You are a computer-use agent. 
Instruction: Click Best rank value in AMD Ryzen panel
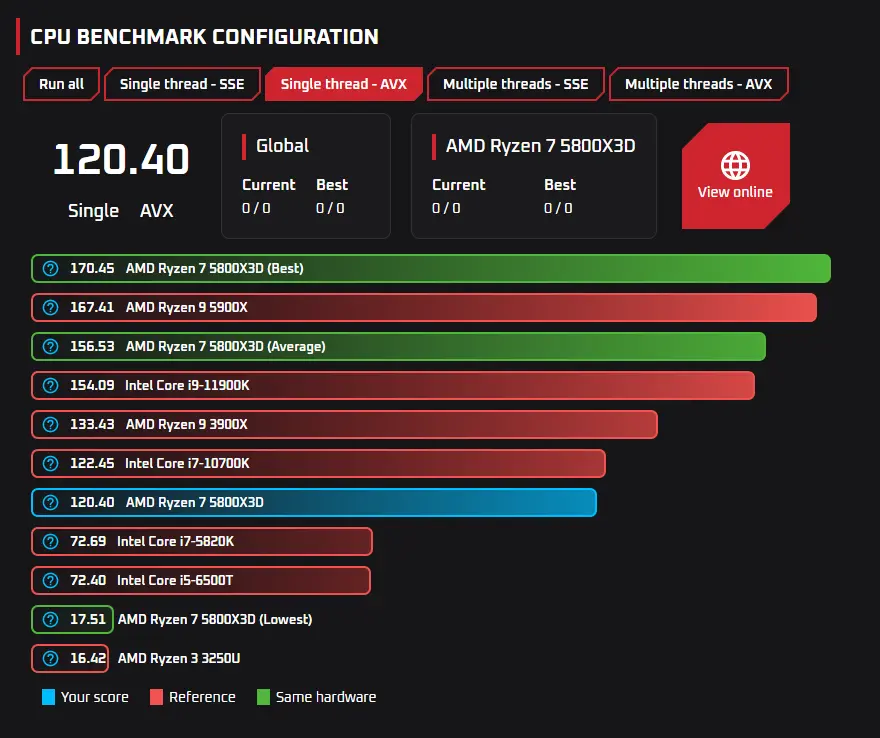tap(558, 208)
